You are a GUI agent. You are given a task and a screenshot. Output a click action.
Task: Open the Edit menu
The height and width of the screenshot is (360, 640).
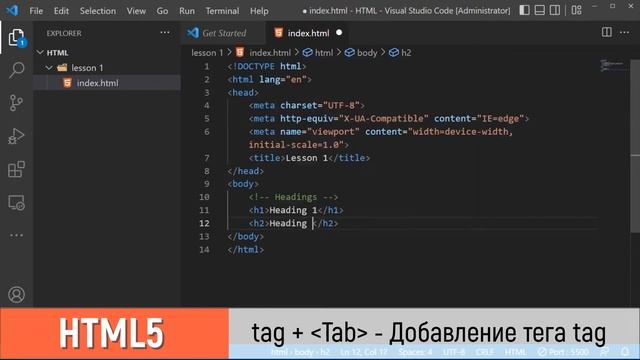(61, 11)
